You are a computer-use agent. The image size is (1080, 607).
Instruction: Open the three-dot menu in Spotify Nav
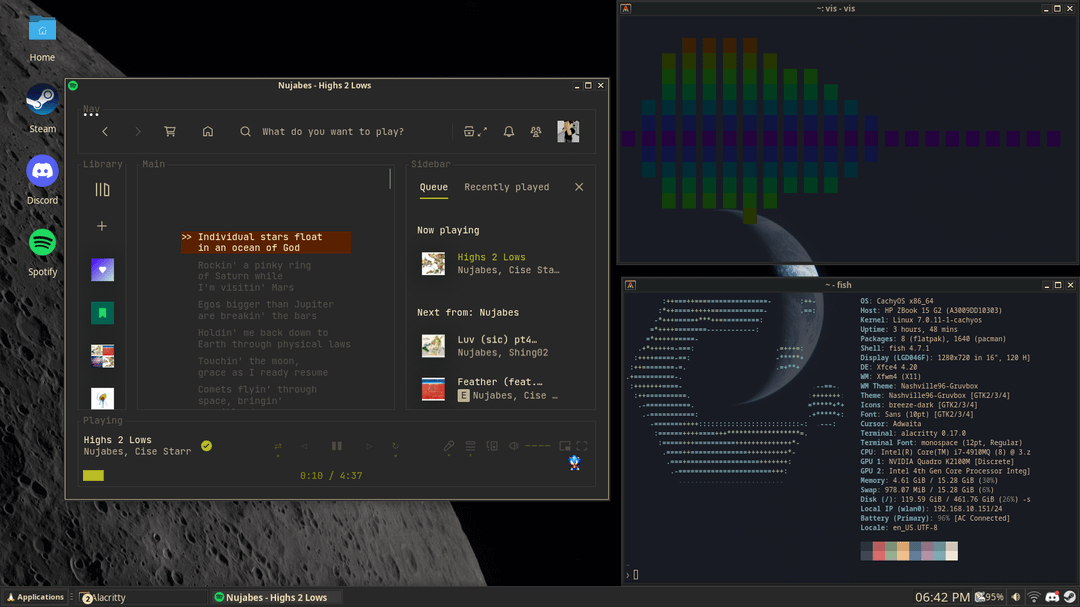pos(91,114)
